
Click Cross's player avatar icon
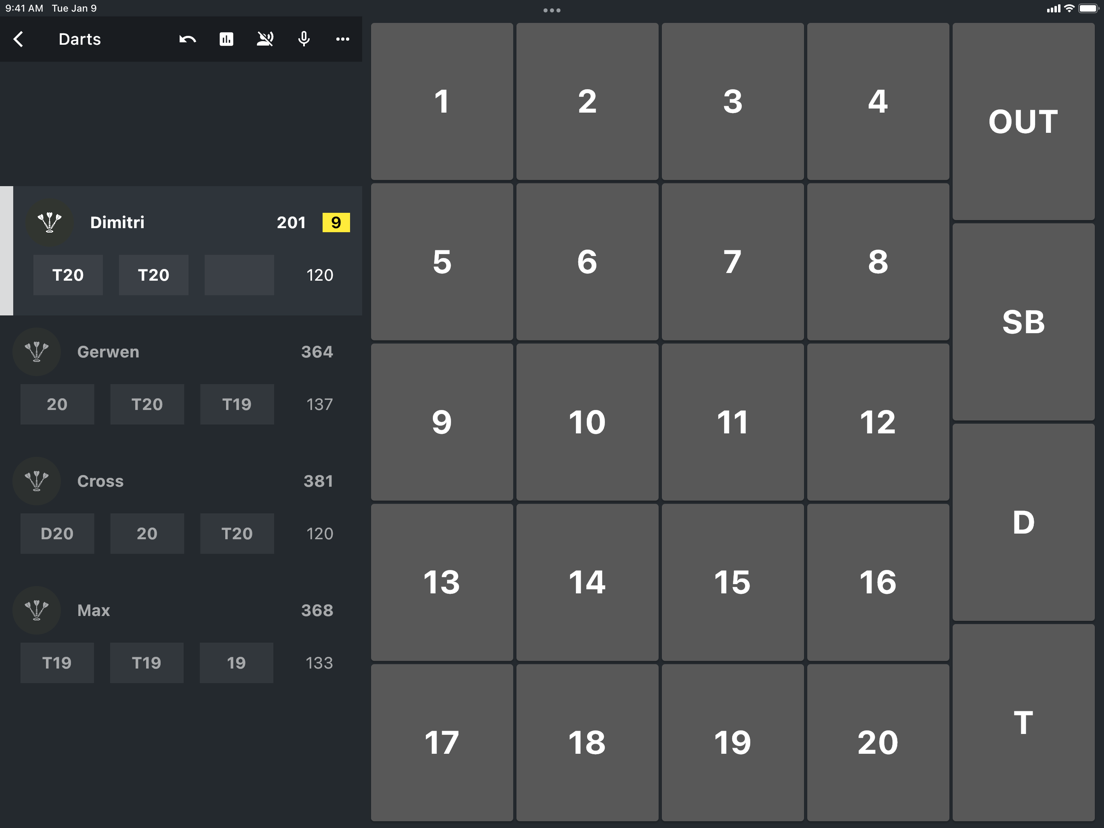37,481
